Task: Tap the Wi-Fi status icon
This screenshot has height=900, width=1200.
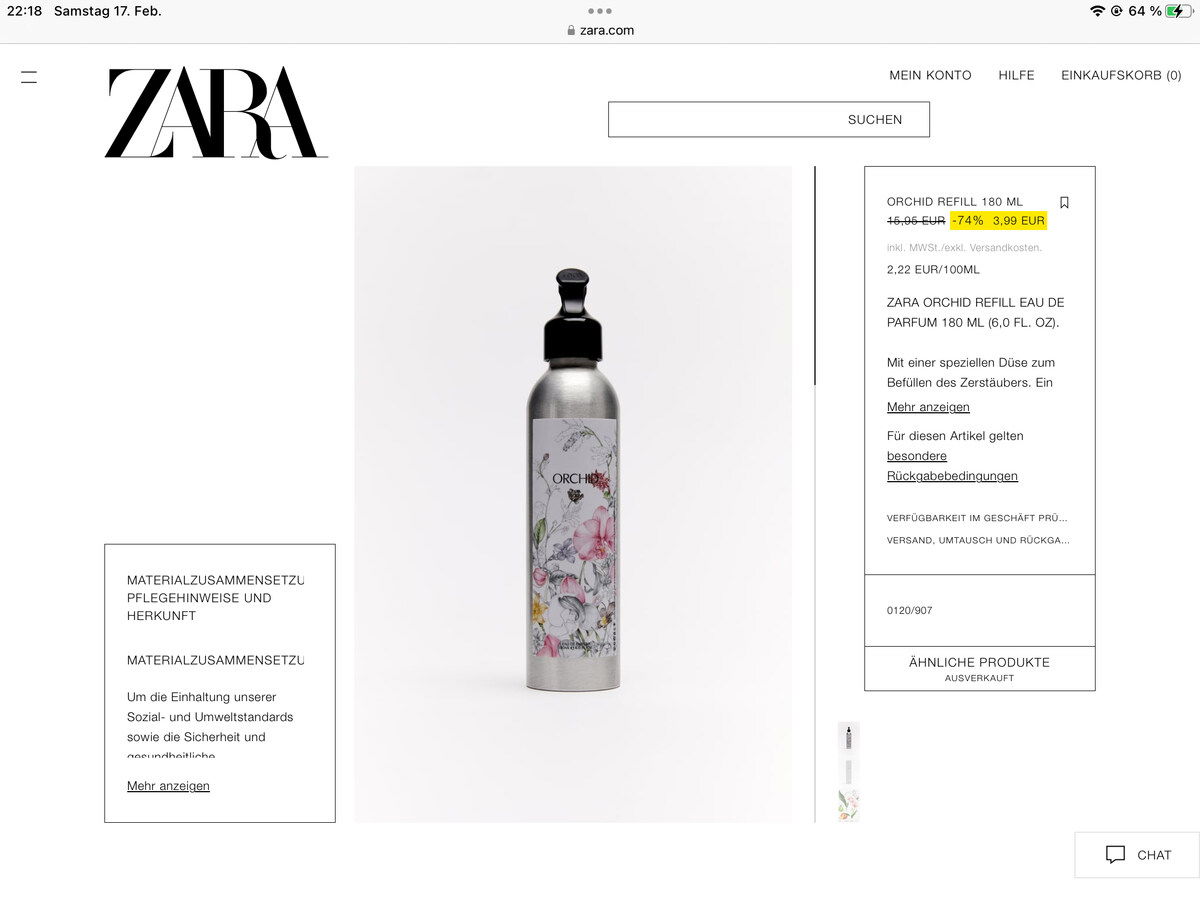Action: 1097,11
